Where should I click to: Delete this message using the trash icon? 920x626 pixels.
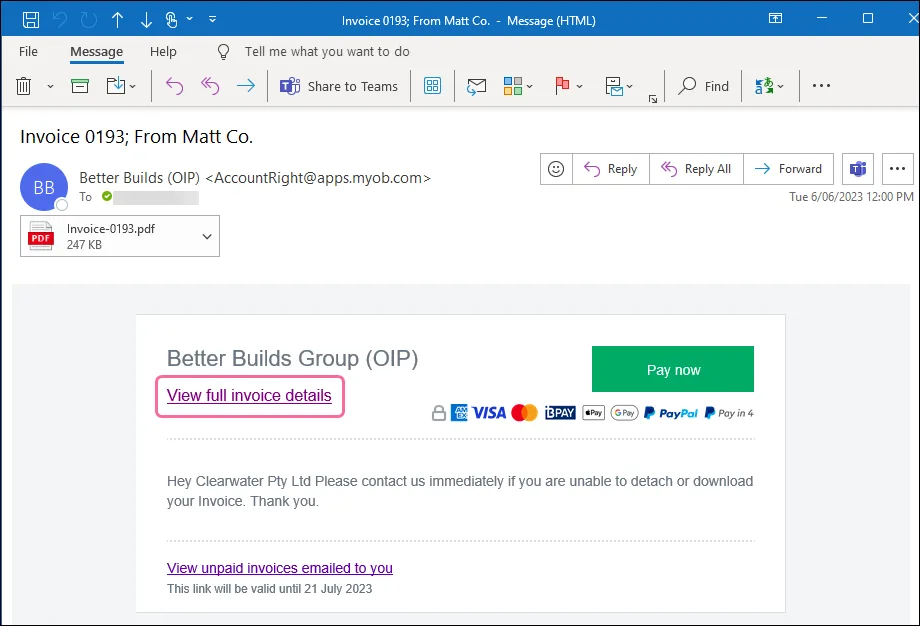[x=24, y=86]
